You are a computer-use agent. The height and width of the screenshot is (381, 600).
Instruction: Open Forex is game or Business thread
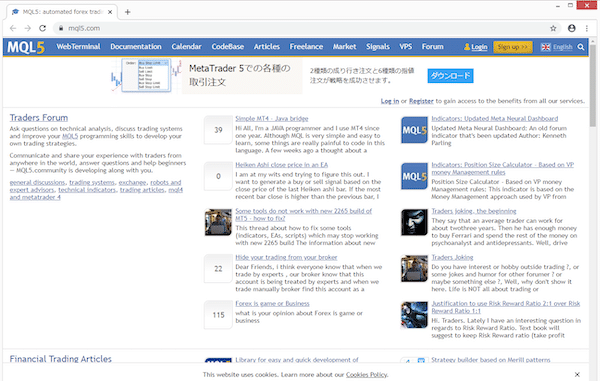click(x=272, y=304)
